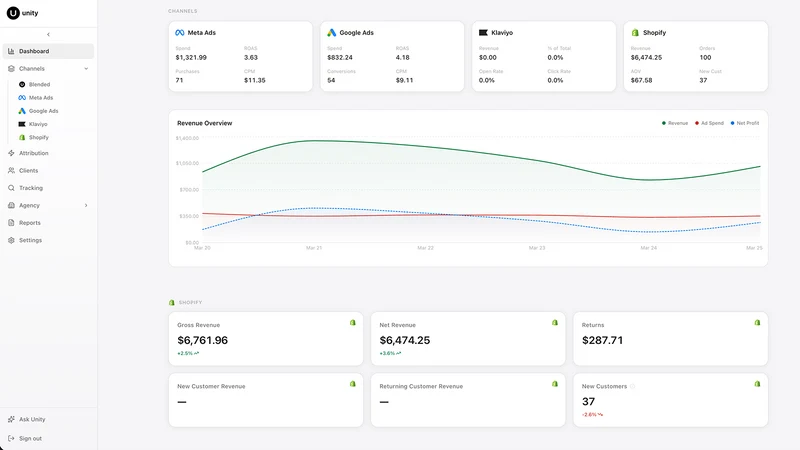Open the Dashboard menu item
The image size is (800, 450).
pyautogui.click(x=48, y=51)
